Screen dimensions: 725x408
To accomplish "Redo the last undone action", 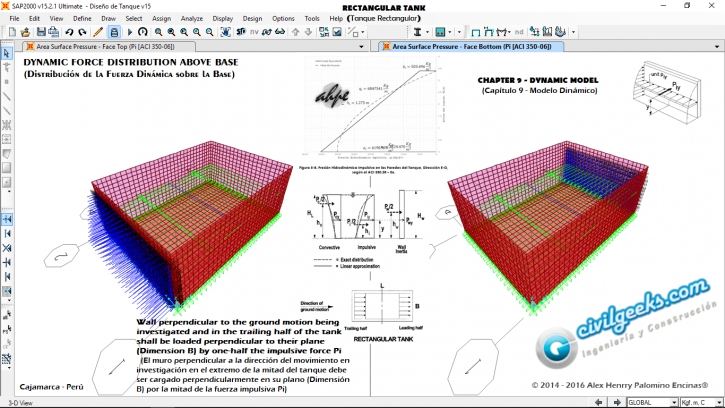I will 82,32.
